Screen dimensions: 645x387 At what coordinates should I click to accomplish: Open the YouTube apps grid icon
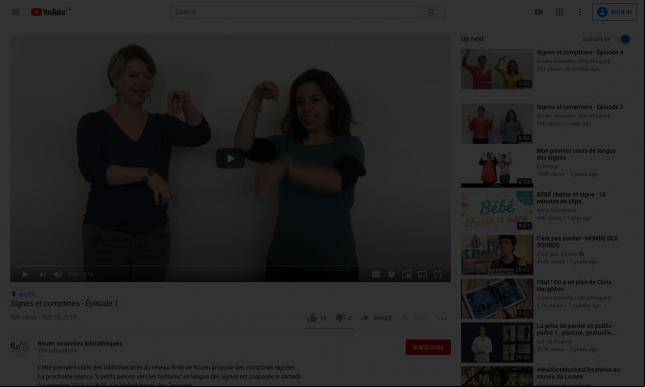(559, 12)
